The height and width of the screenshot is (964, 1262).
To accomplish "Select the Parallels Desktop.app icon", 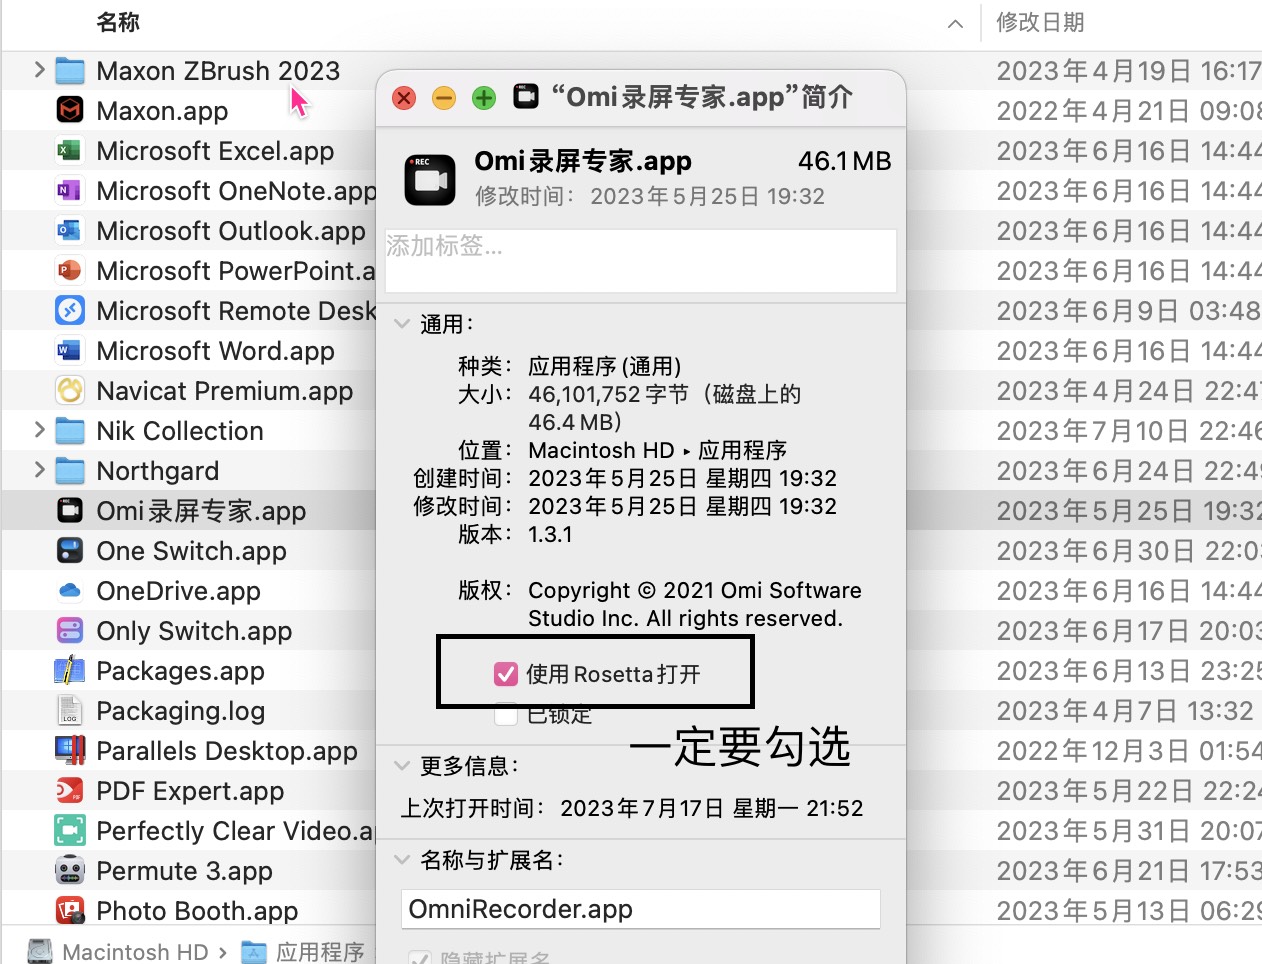I will pos(68,750).
